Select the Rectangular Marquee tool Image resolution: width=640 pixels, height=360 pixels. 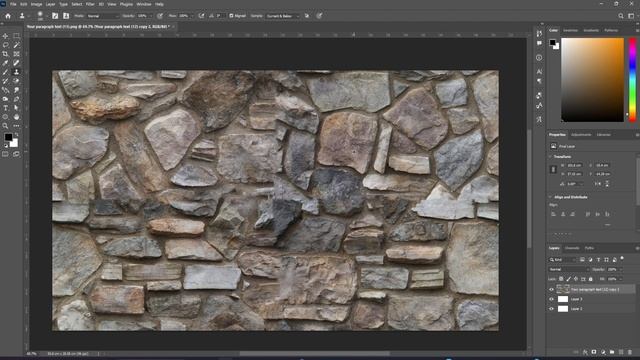point(16,36)
